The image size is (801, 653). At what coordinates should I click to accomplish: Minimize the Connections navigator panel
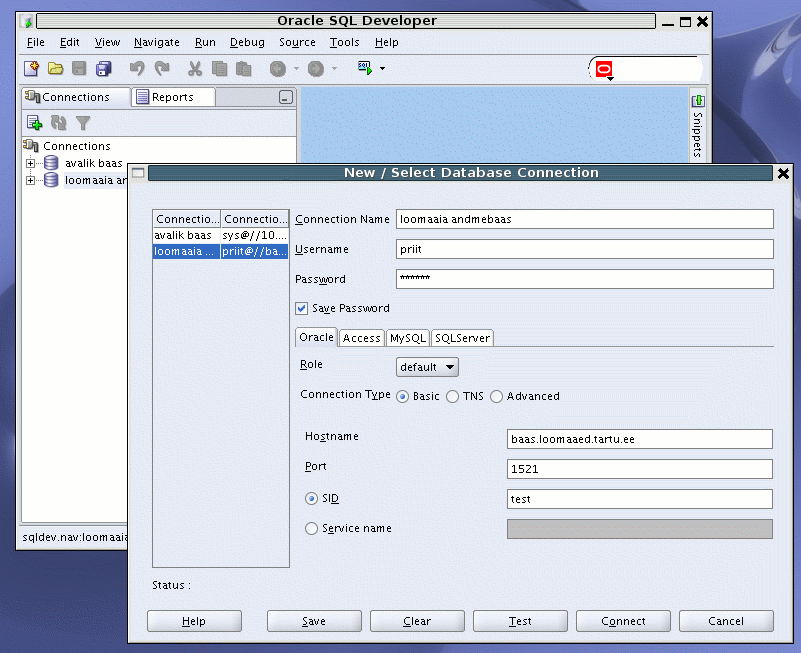tap(286, 97)
